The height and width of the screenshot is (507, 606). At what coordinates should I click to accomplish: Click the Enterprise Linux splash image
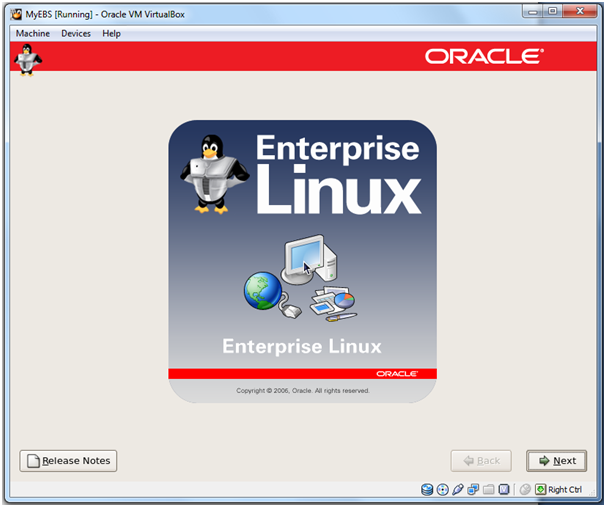tap(303, 262)
